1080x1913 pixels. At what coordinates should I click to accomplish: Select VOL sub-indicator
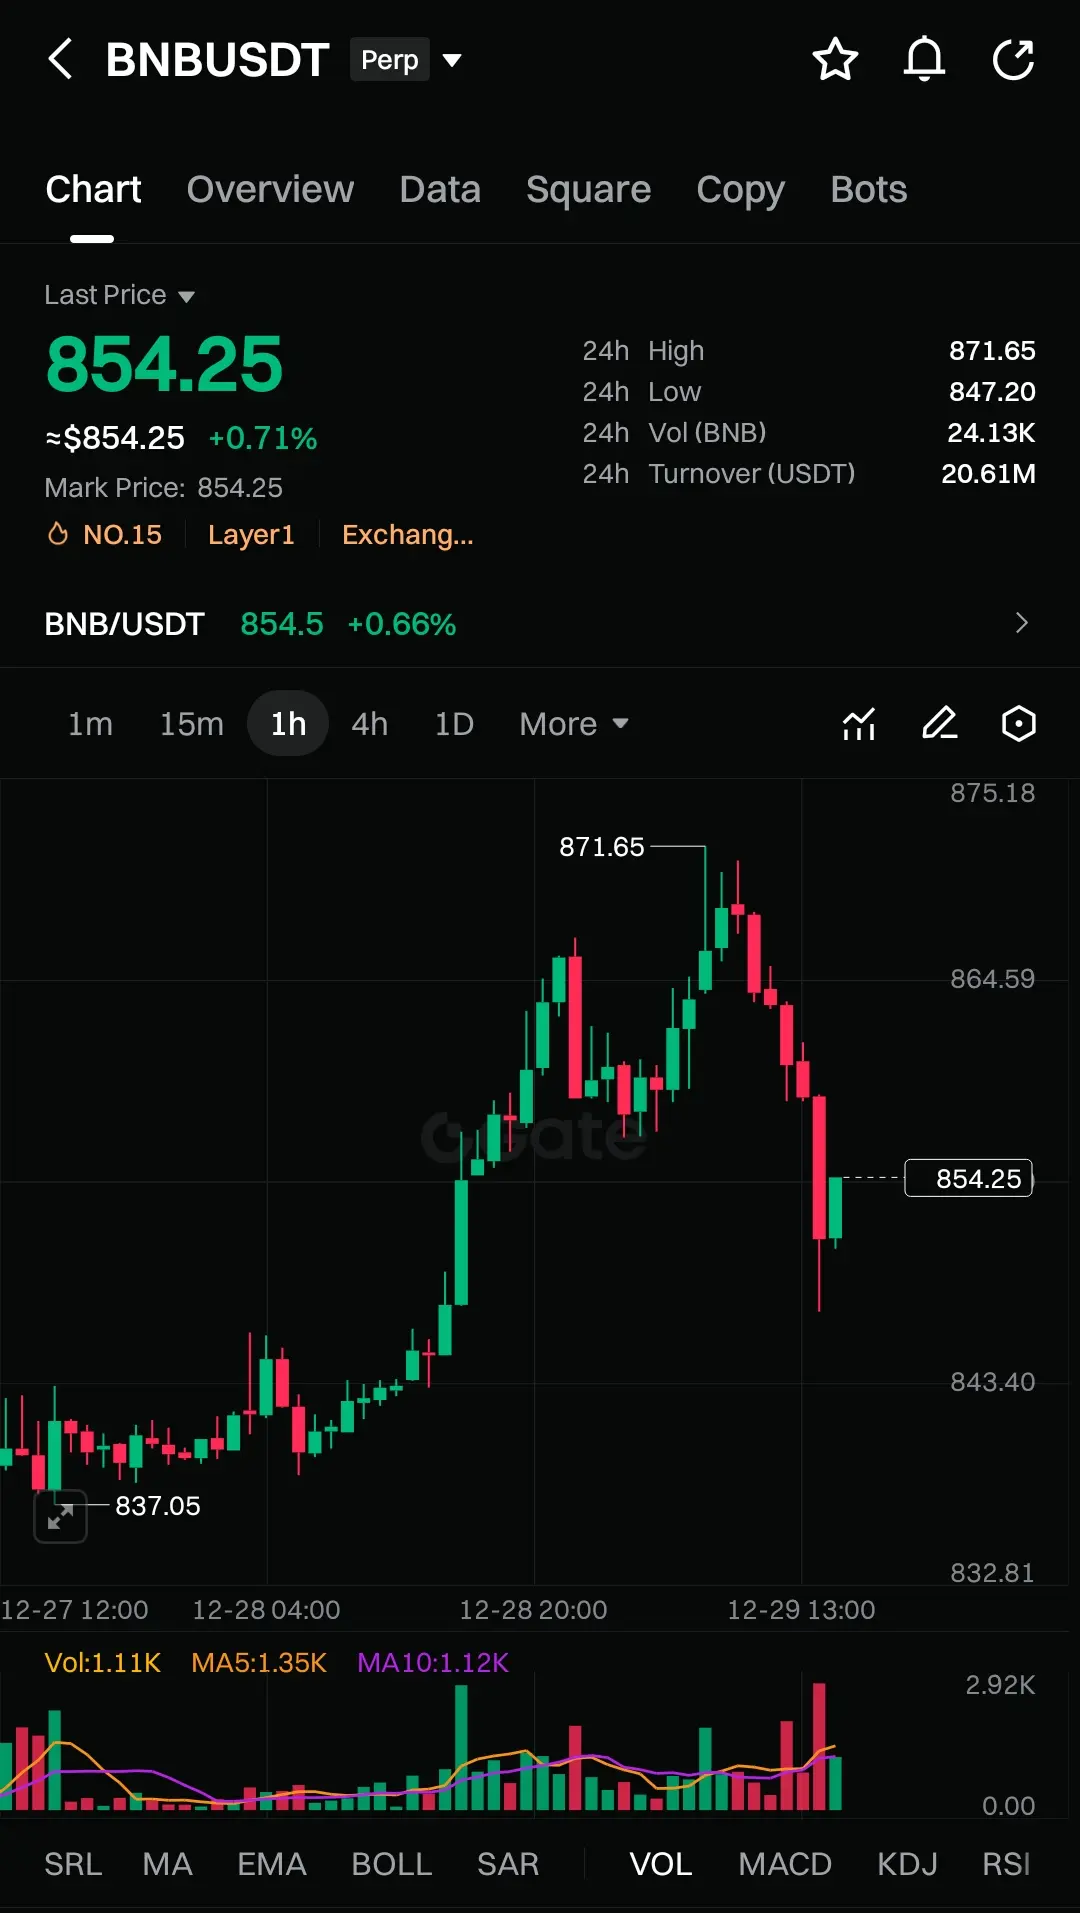click(x=660, y=1864)
